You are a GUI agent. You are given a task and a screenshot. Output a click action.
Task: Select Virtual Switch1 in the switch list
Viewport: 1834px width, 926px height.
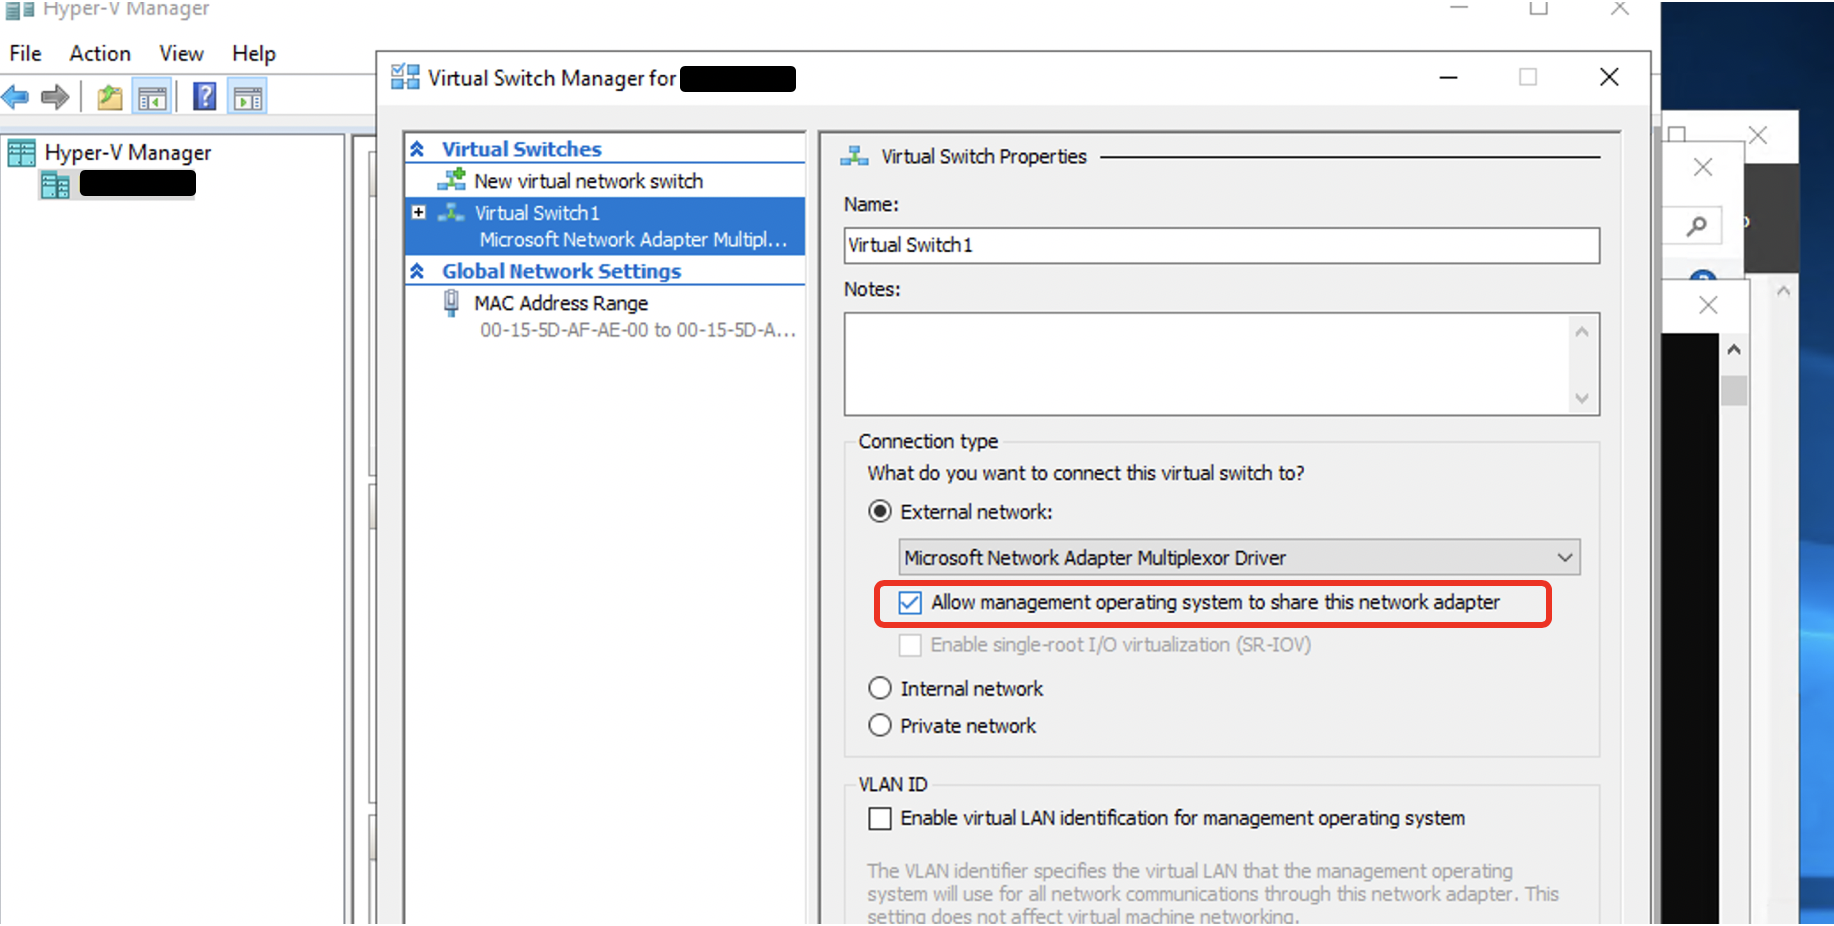(x=605, y=225)
